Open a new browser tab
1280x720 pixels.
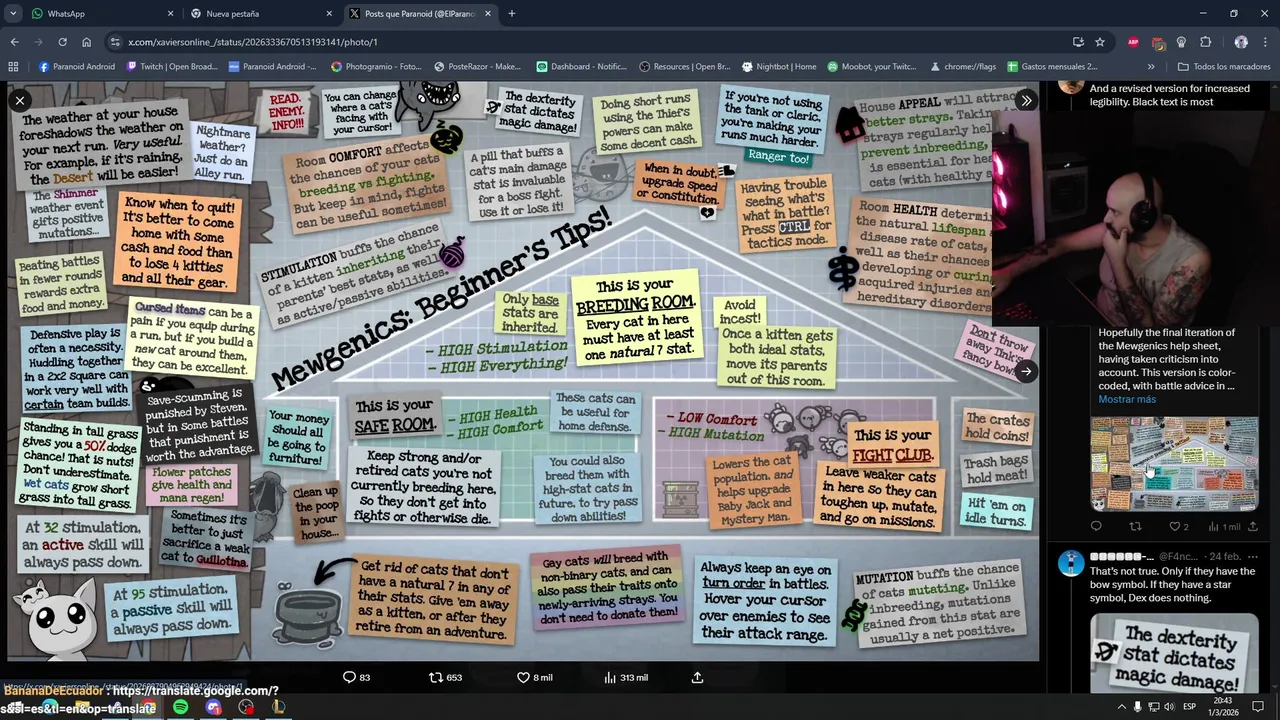[511, 14]
